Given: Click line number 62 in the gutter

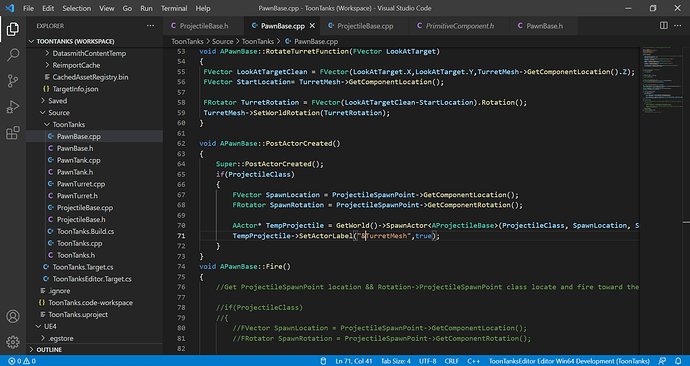Looking at the screenshot, I should 181,143.
